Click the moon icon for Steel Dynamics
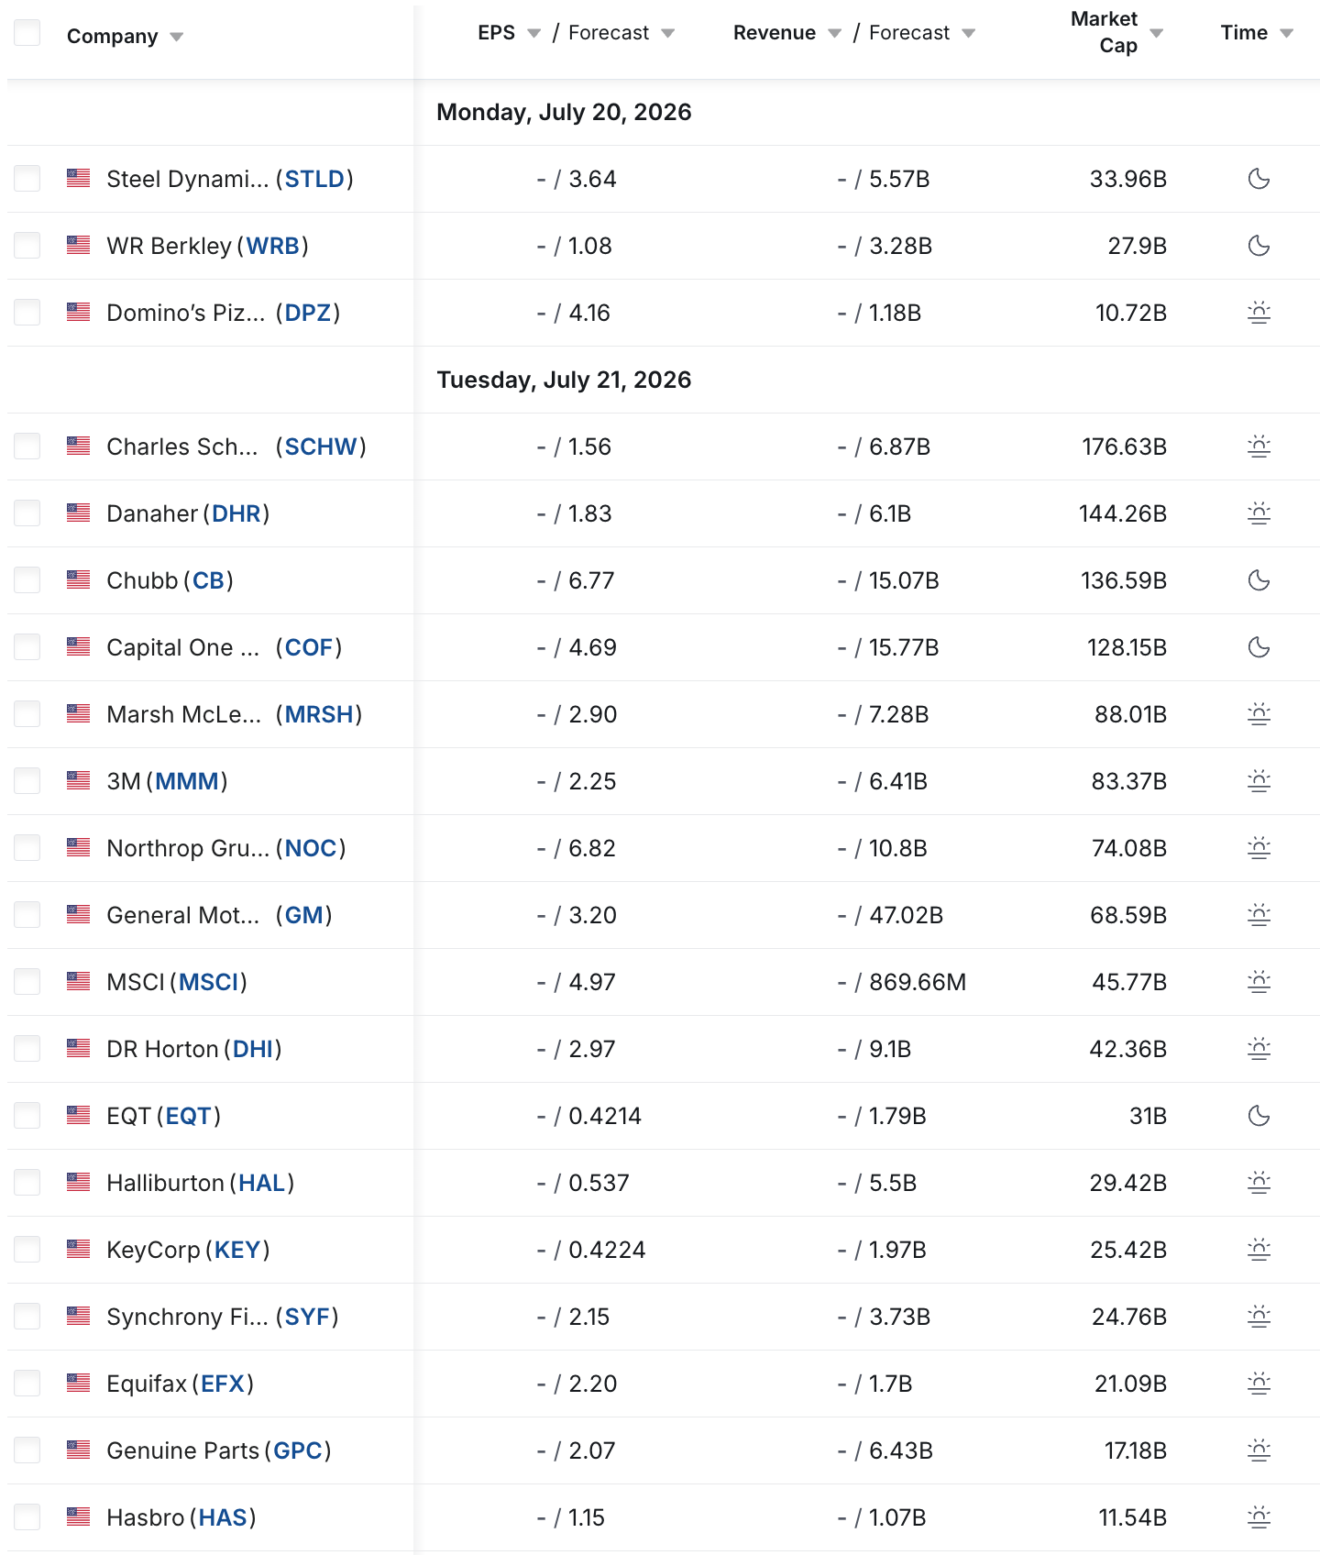The height and width of the screenshot is (1555, 1320). (x=1259, y=179)
